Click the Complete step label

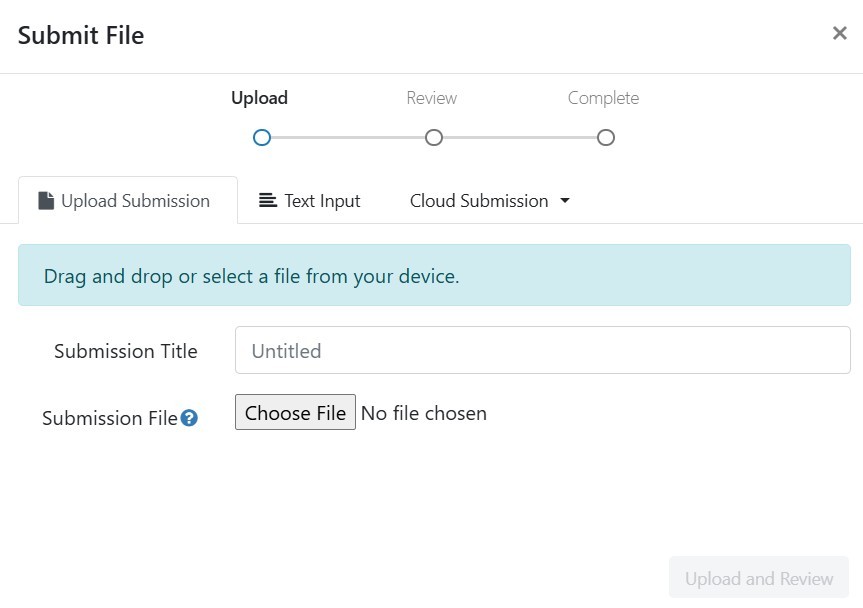tap(604, 98)
